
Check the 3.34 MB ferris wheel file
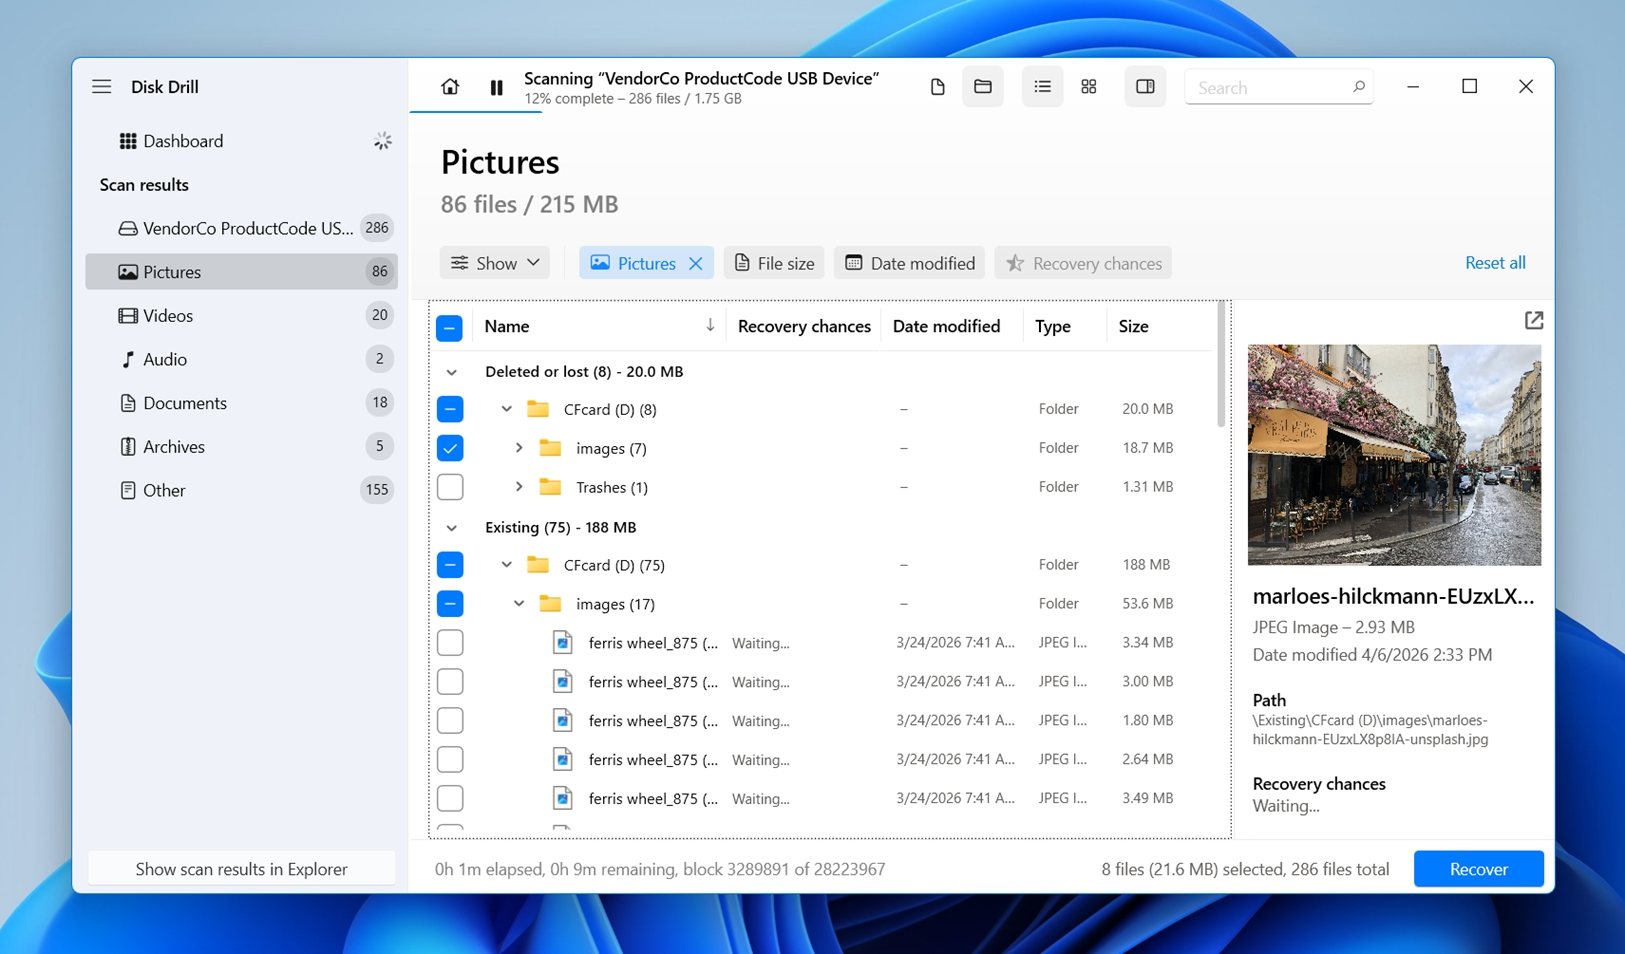(x=450, y=643)
